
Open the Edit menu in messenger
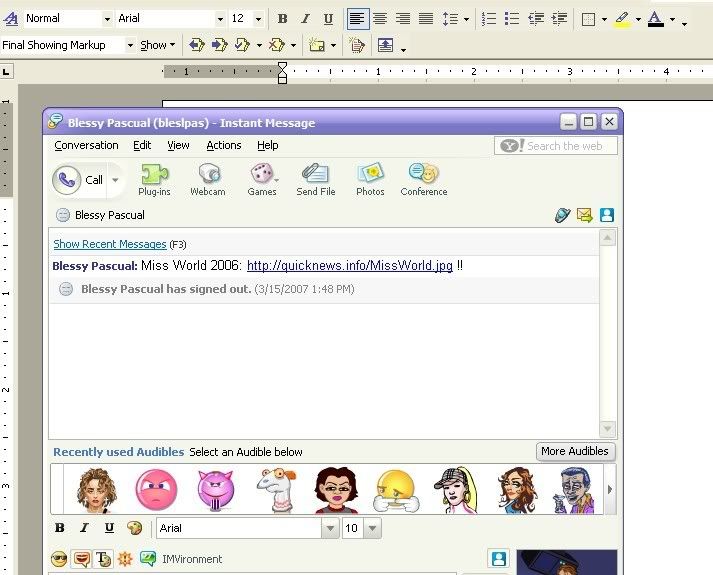point(142,145)
